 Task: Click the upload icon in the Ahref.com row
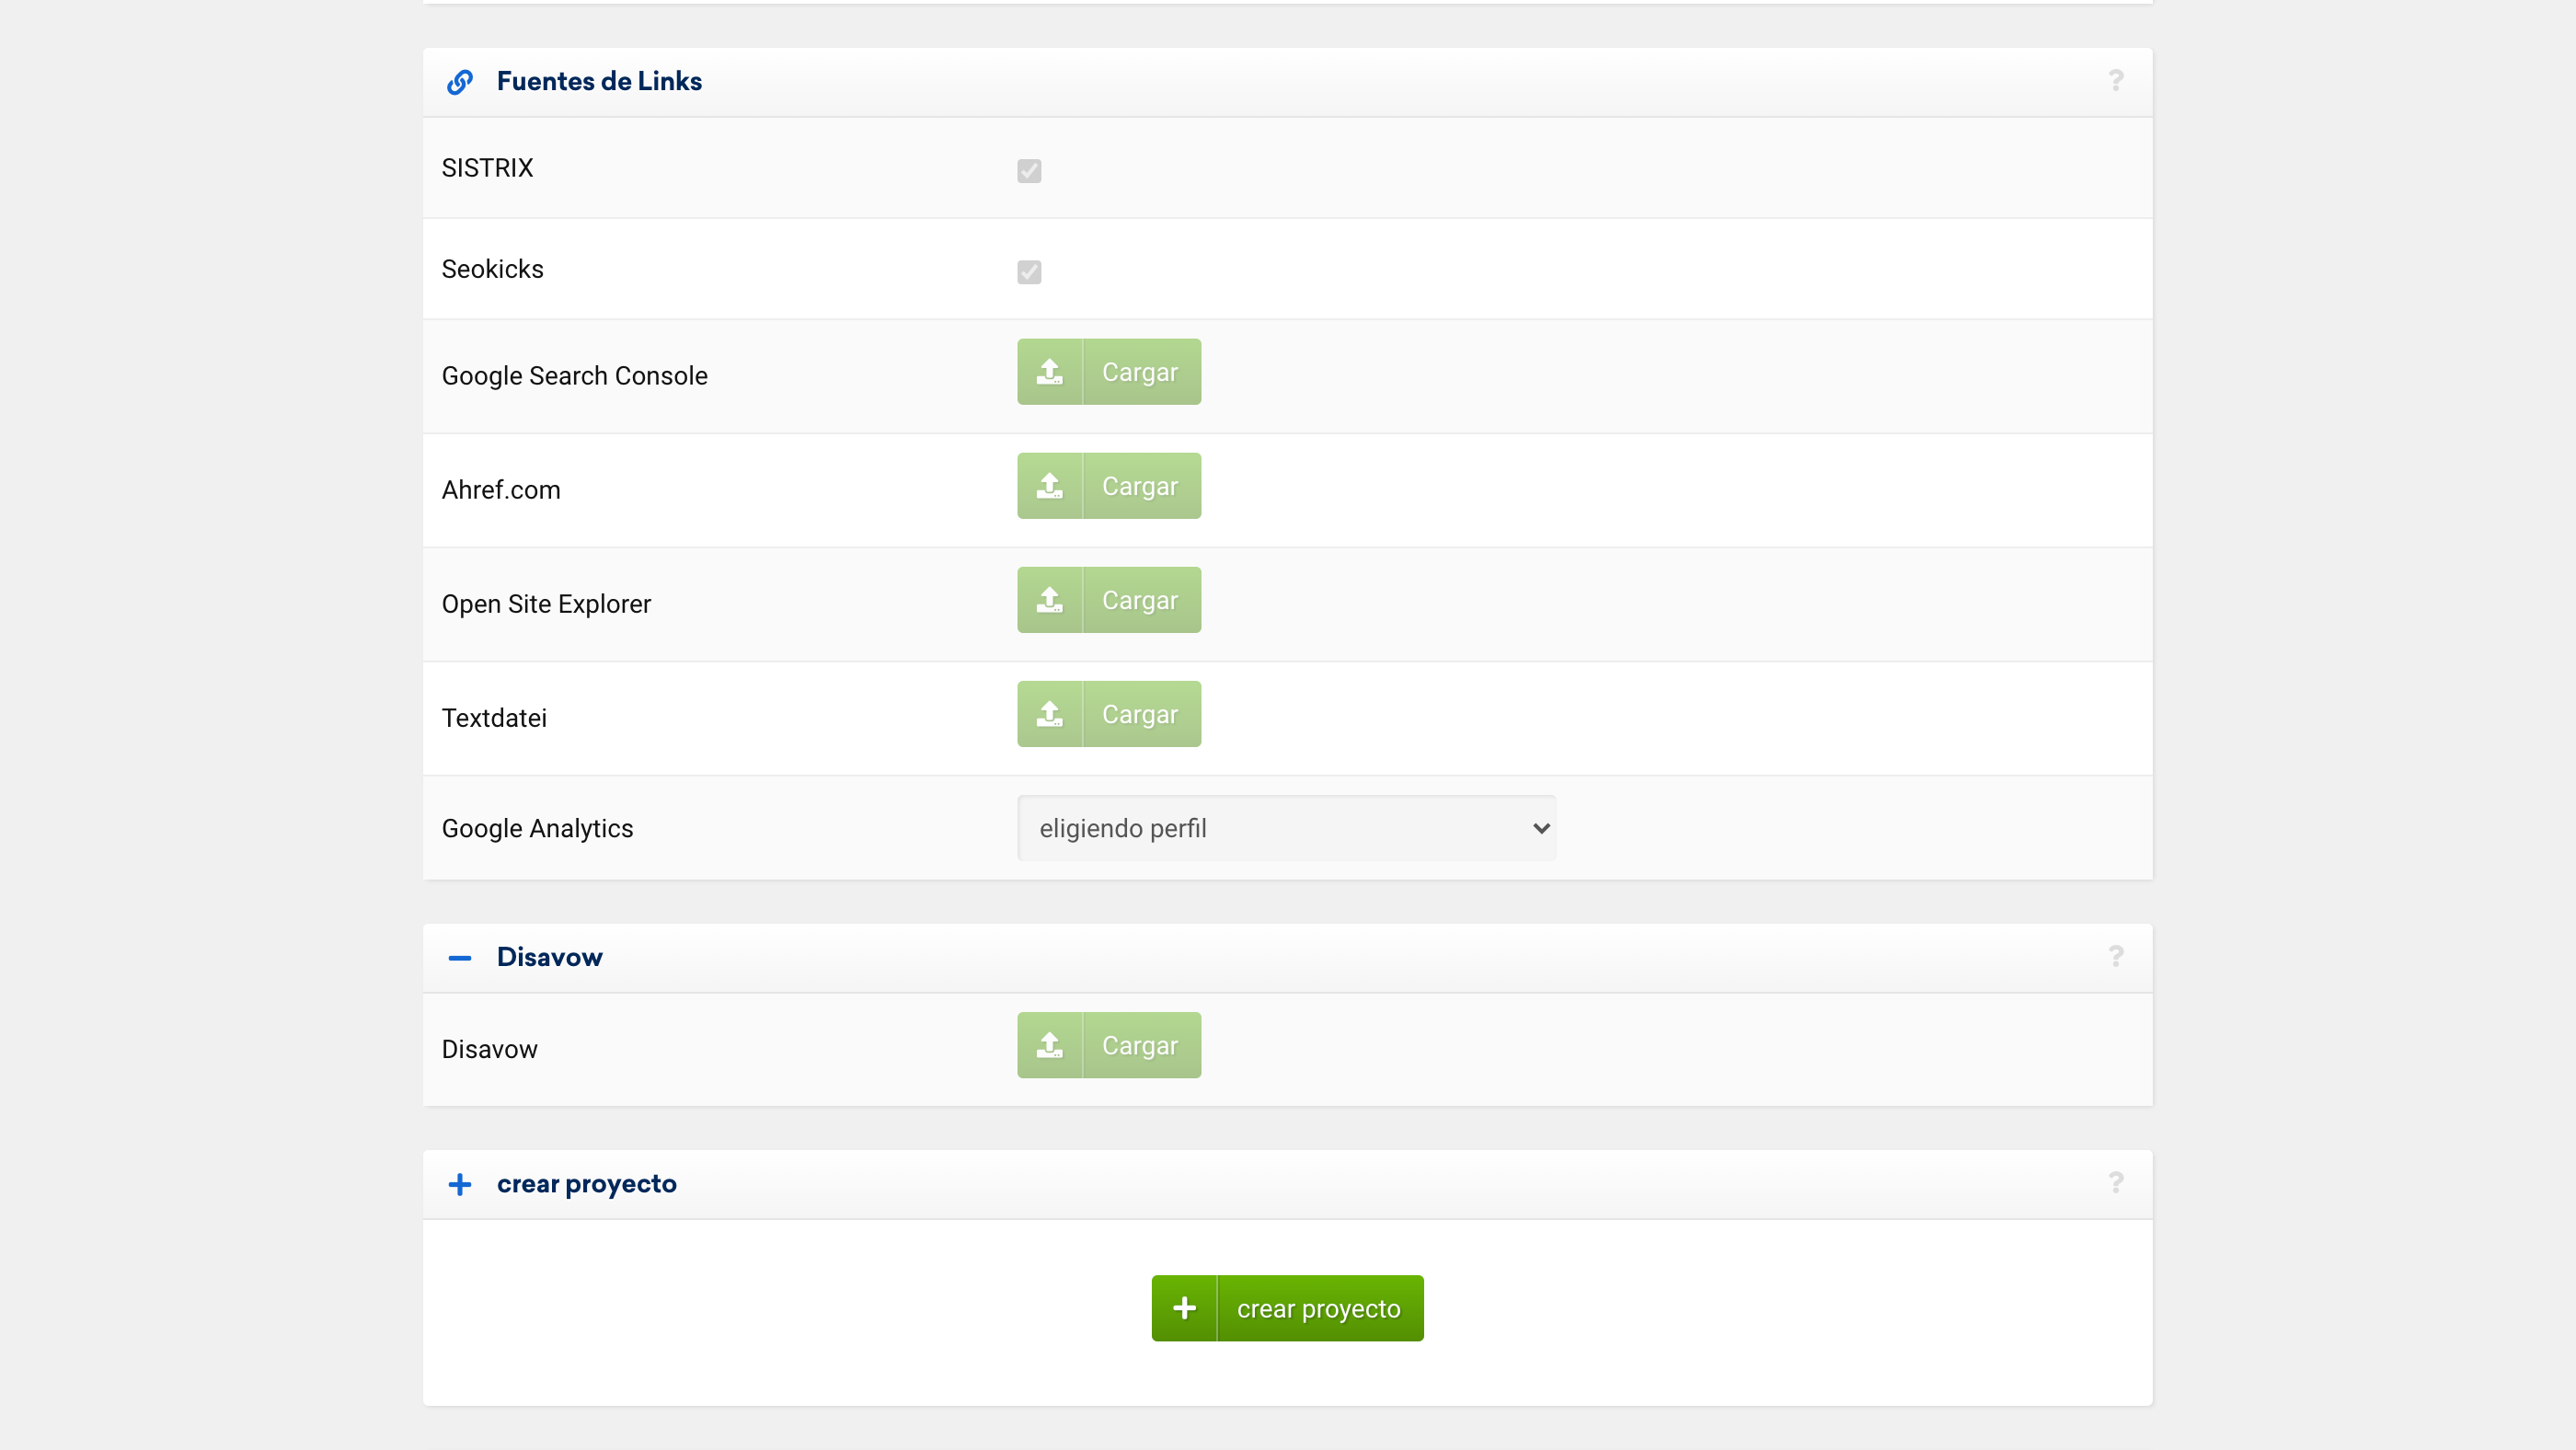coord(1049,486)
